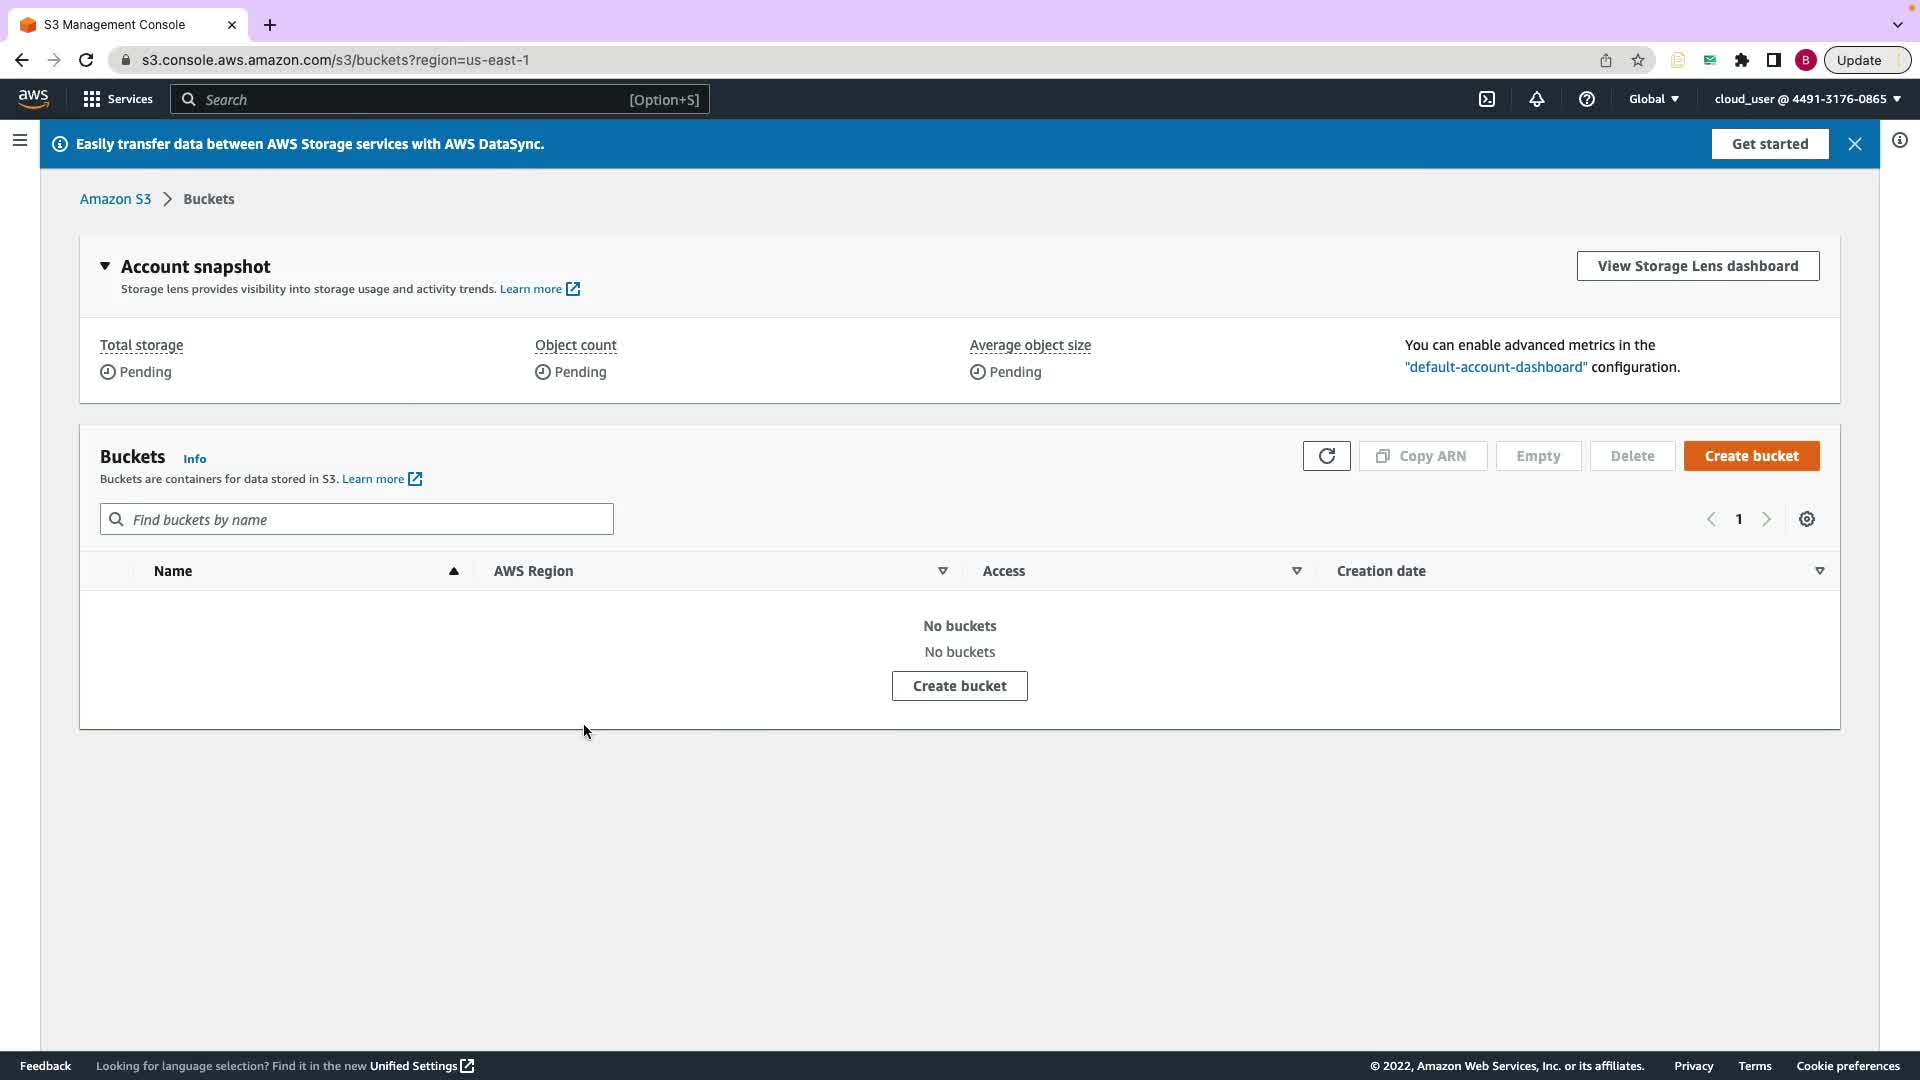
Task: Open the info panel icon at right edge
Action: tap(1900, 141)
